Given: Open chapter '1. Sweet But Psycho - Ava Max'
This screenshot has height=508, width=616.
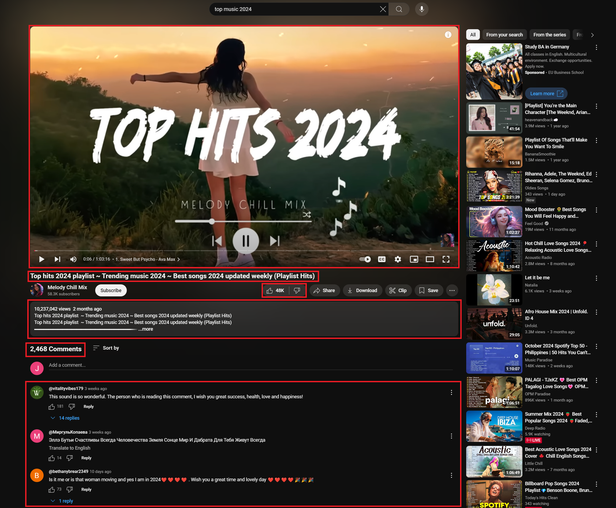Looking at the screenshot, I should [x=147, y=259].
